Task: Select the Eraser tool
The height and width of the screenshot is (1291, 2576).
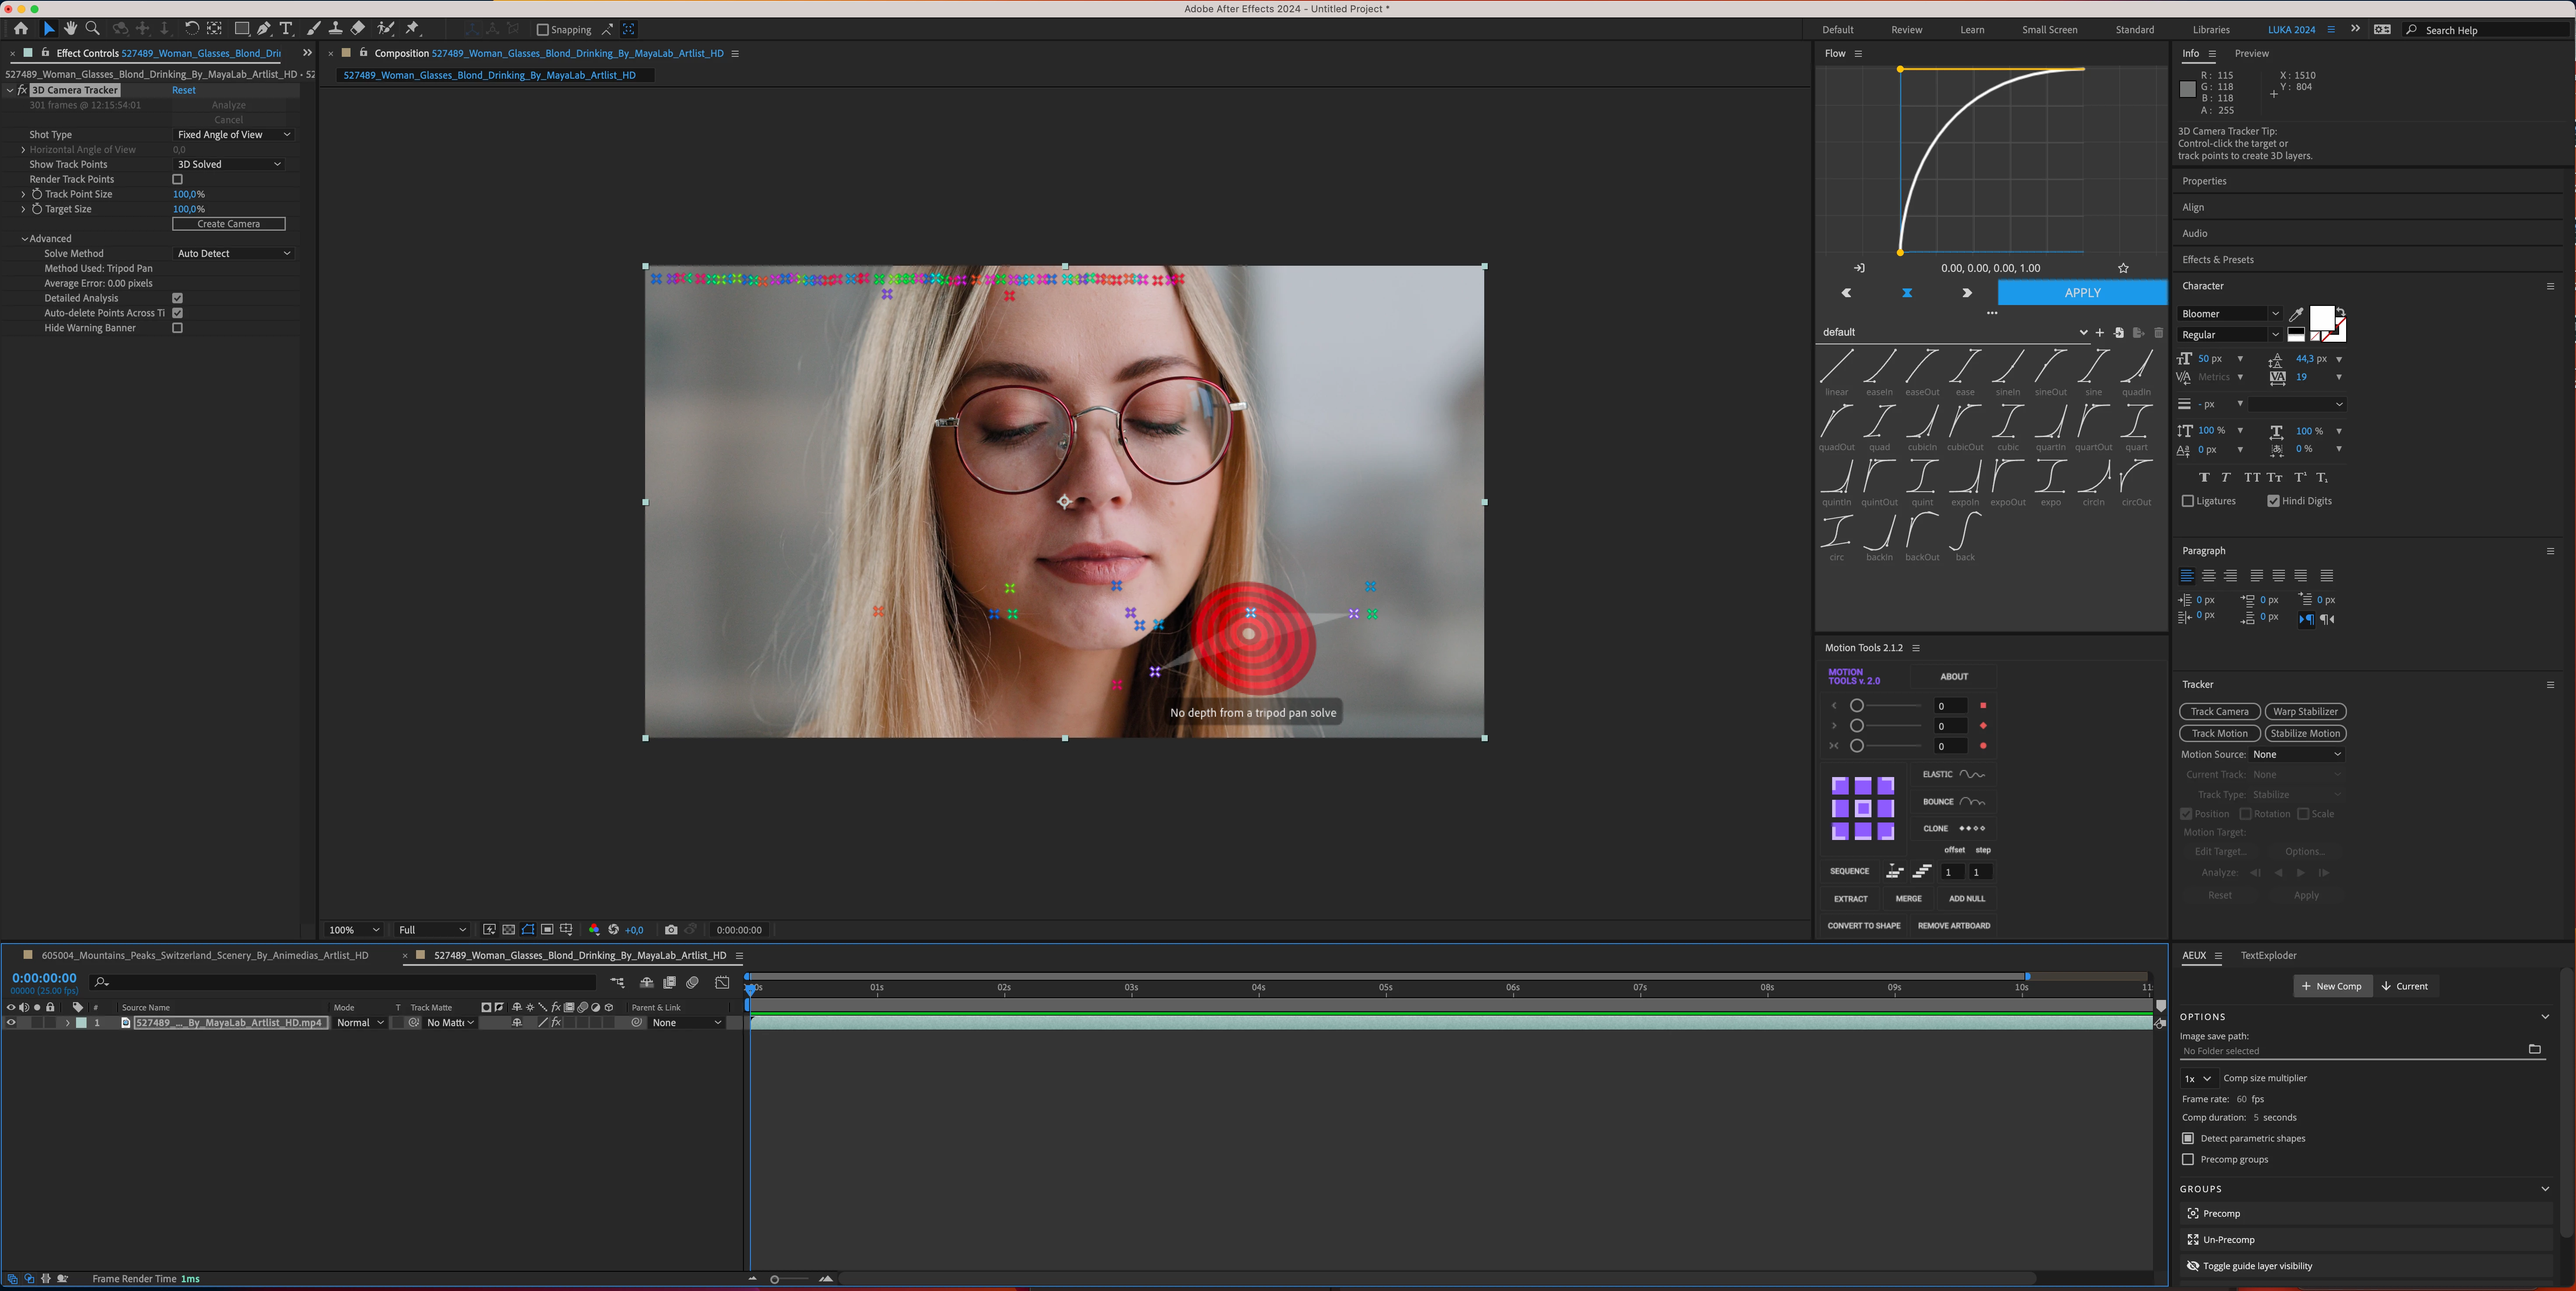Action: [358, 29]
